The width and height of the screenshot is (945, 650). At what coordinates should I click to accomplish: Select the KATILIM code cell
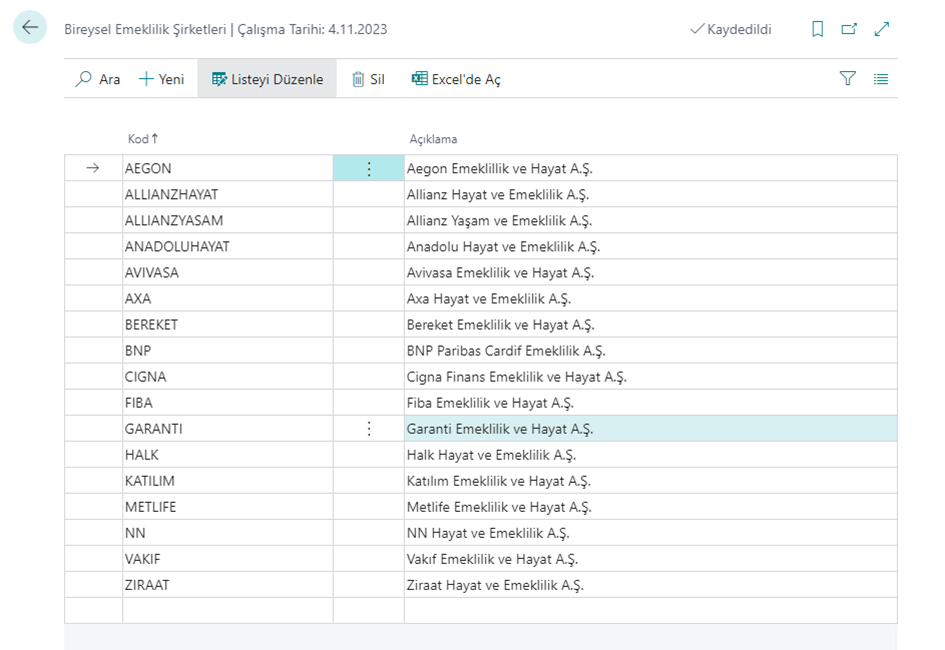click(x=228, y=481)
